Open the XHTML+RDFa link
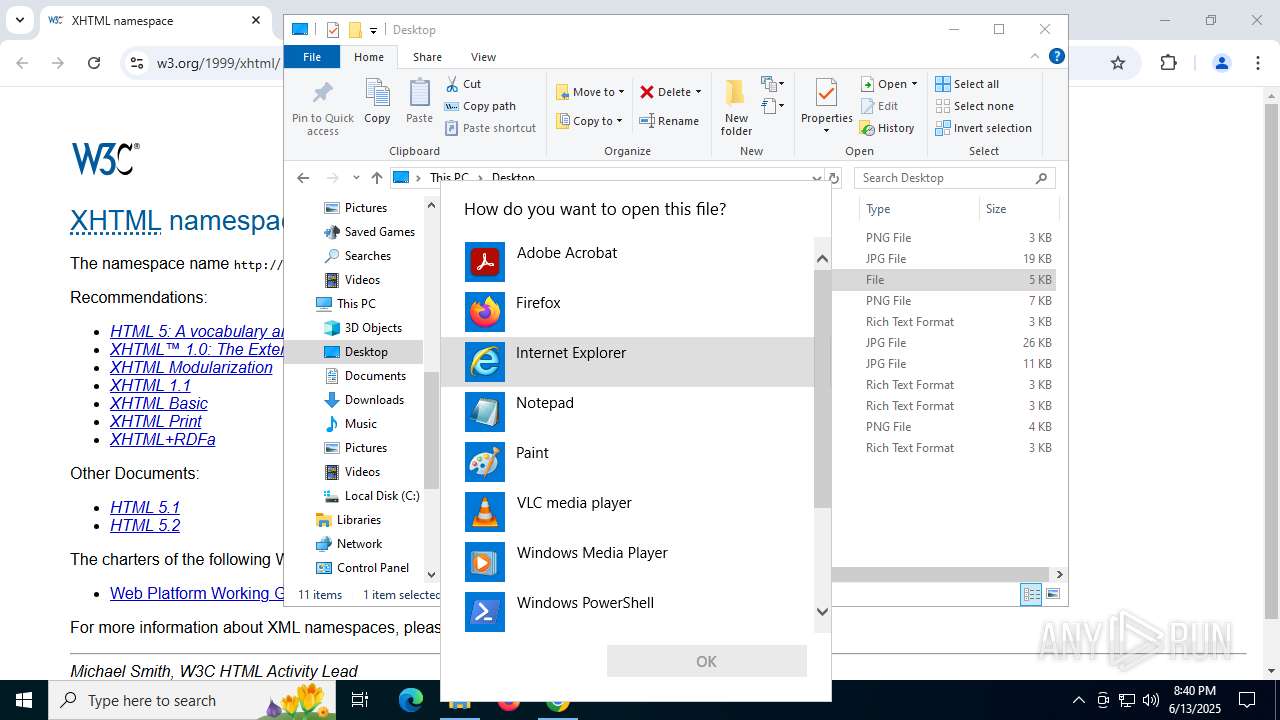Screen dimensions: 1280x720 163,439
